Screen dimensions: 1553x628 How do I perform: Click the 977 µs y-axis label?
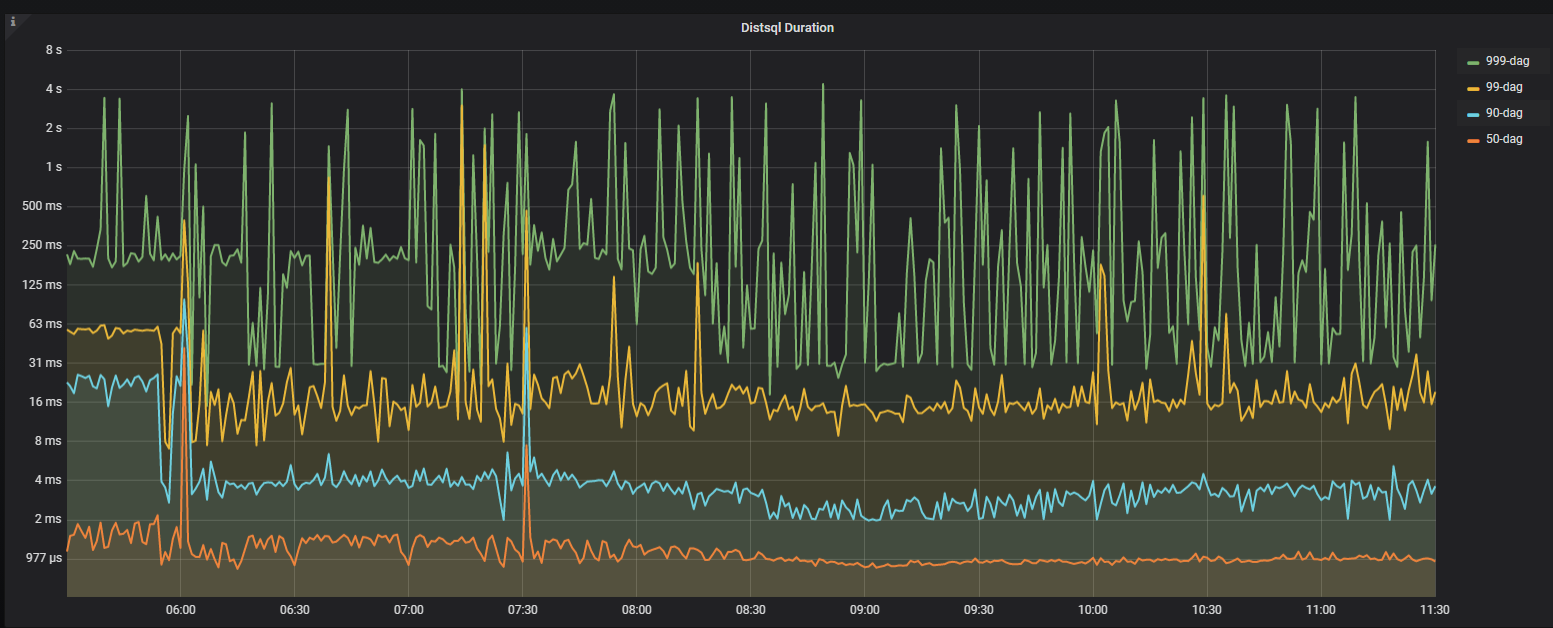[x=45, y=558]
